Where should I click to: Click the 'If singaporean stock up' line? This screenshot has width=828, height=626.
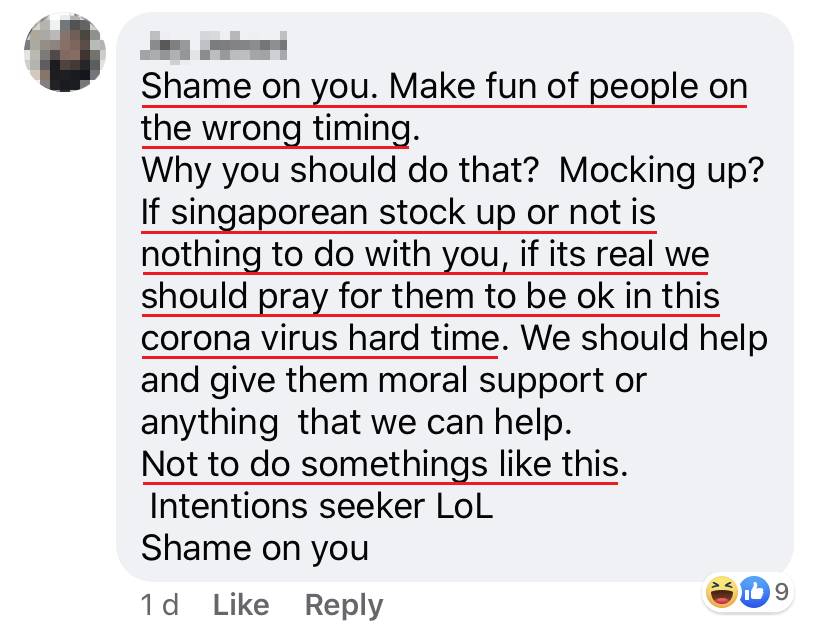tap(398, 213)
